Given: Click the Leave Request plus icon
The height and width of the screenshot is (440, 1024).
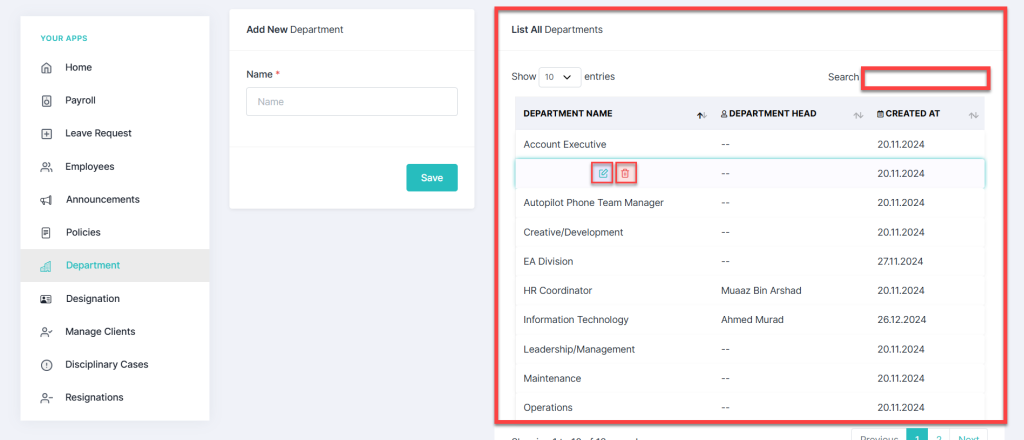Looking at the screenshot, I should [x=46, y=134].
